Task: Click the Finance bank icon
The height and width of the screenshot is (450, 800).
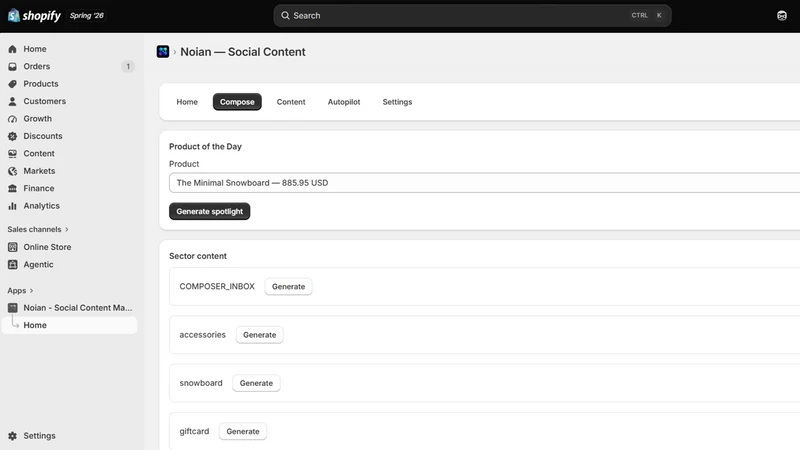Action: click(x=12, y=188)
